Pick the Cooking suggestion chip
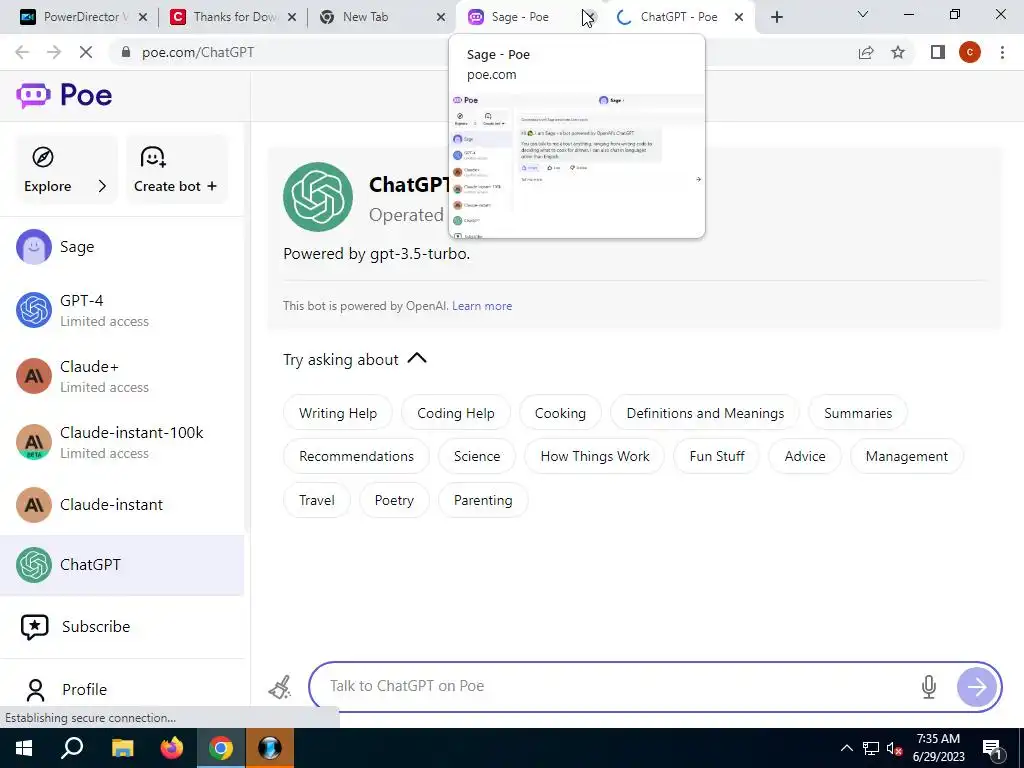Viewport: 1024px width, 768px height. pyautogui.click(x=560, y=413)
